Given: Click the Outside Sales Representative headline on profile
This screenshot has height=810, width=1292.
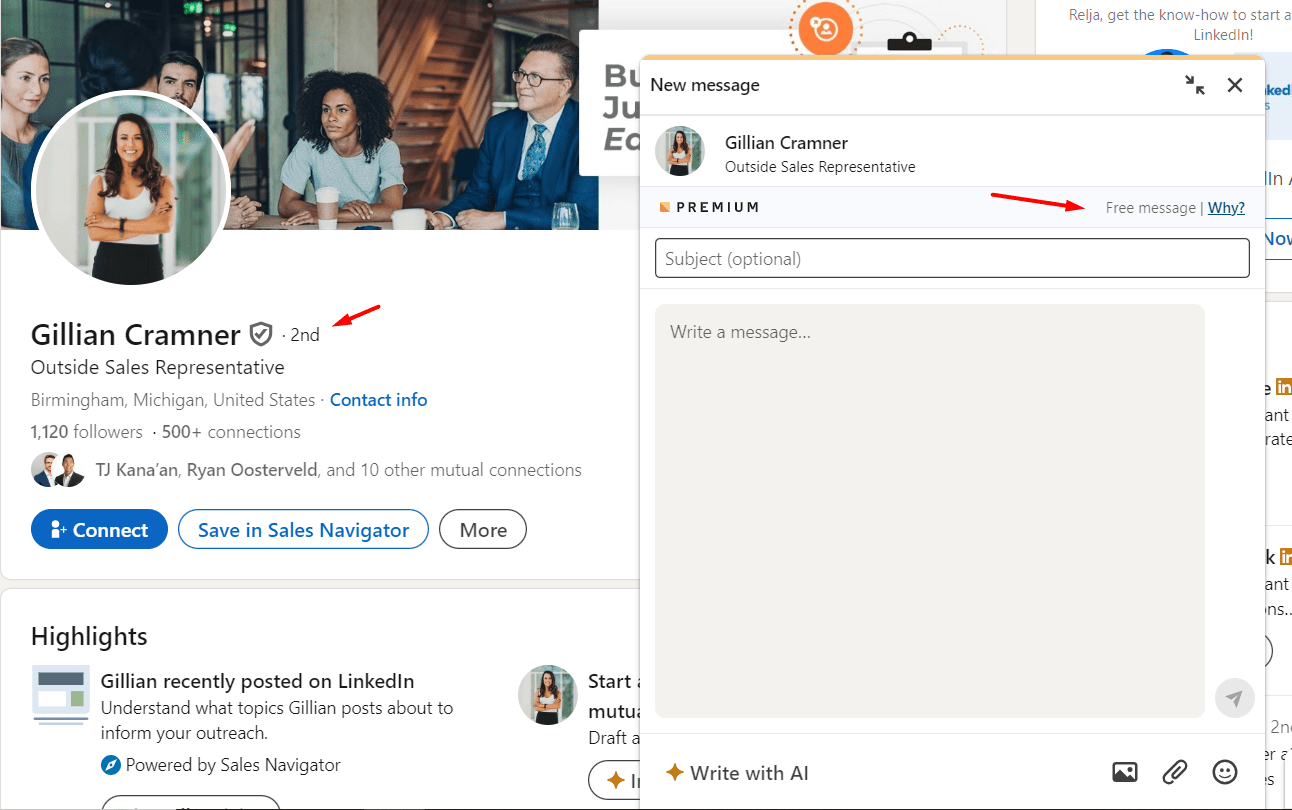Looking at the screenshot, I should tap(158, 367).
